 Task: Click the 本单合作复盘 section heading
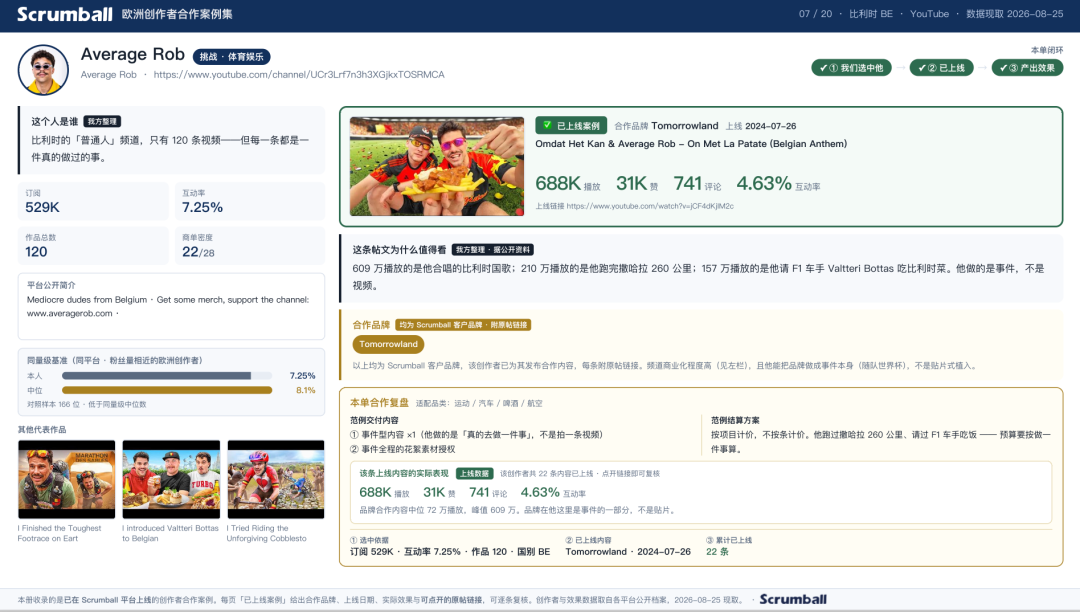coord(379,403)
